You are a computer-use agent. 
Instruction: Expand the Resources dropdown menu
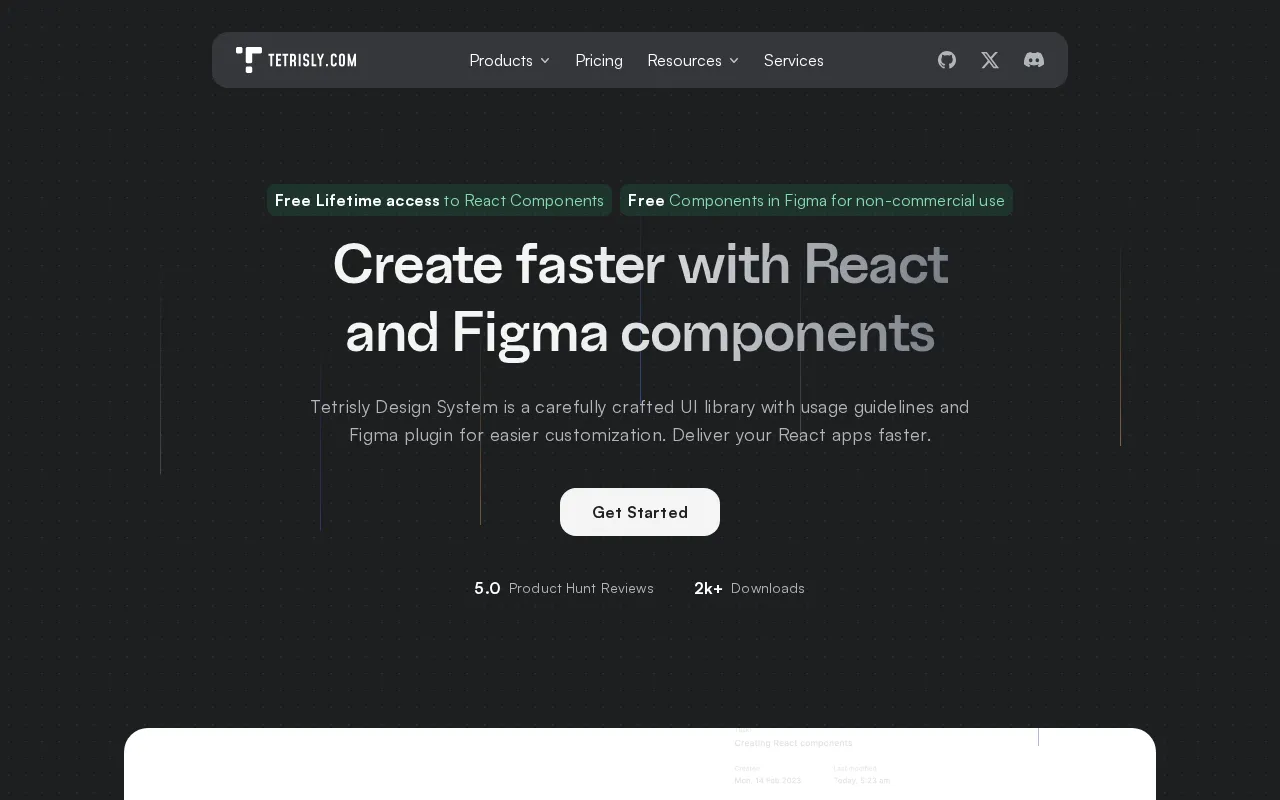[693, 60]
